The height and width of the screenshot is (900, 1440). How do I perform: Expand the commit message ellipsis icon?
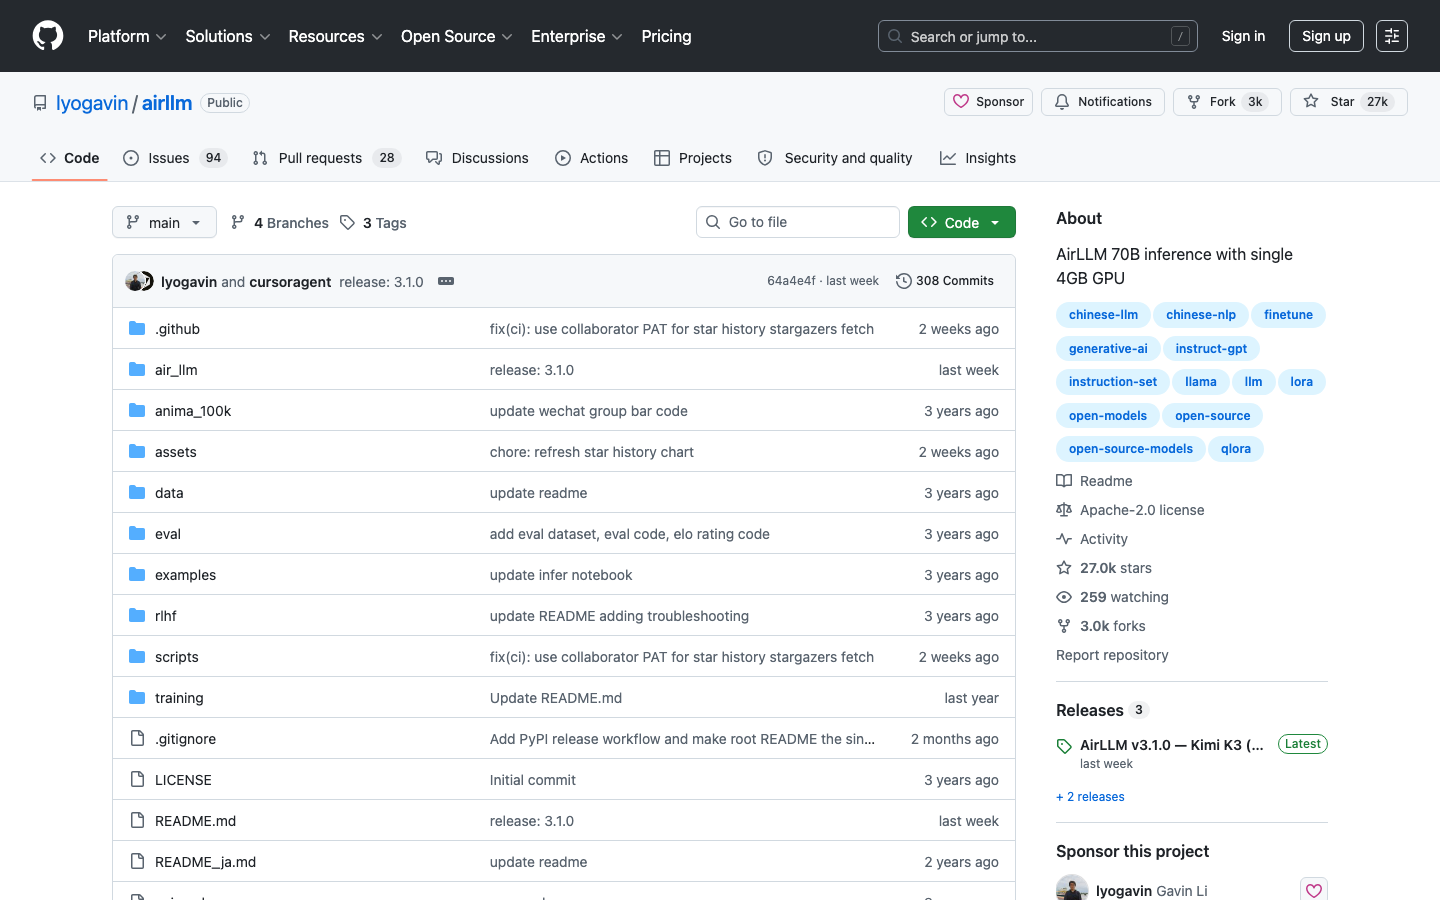pos(446,281)
